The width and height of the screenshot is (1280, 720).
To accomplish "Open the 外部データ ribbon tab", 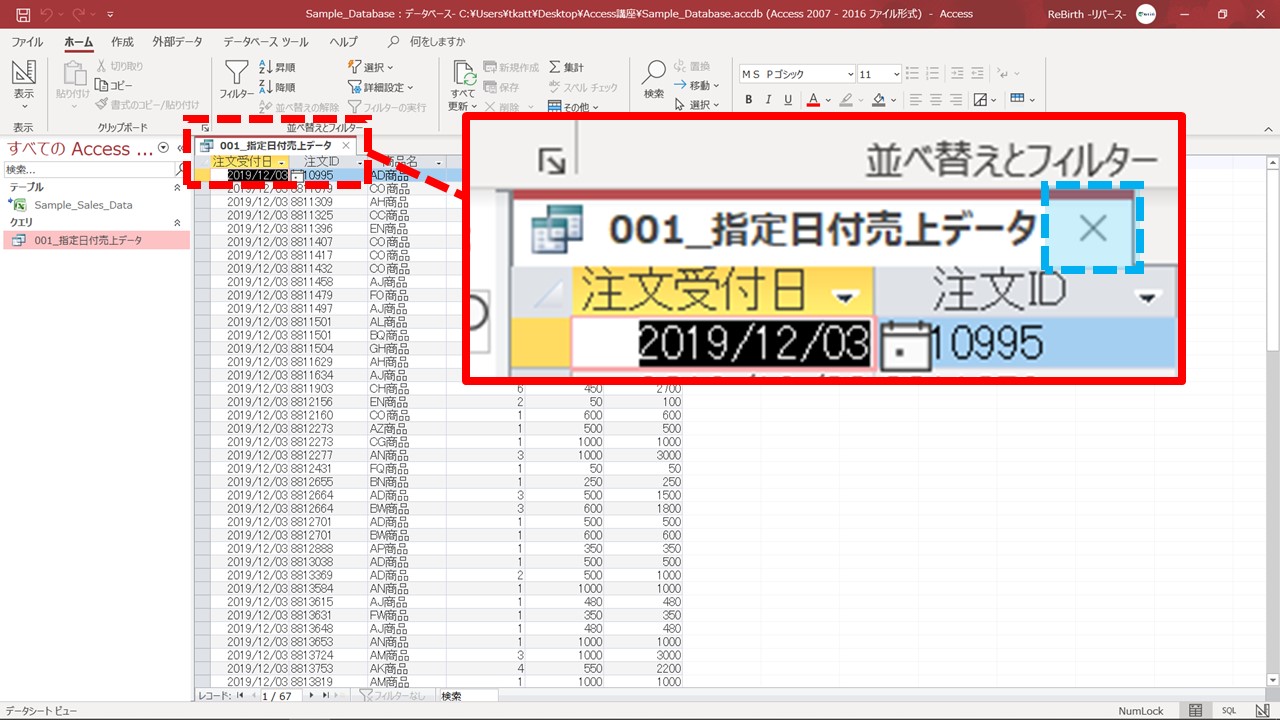I will [177, 42].
